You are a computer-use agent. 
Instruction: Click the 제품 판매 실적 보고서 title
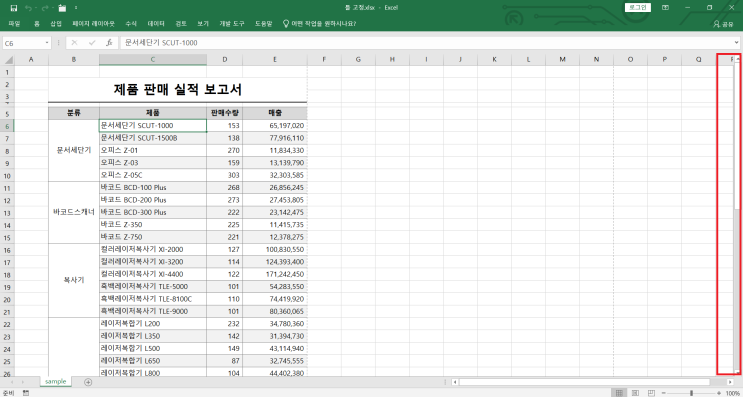click(x=178, y=89)
